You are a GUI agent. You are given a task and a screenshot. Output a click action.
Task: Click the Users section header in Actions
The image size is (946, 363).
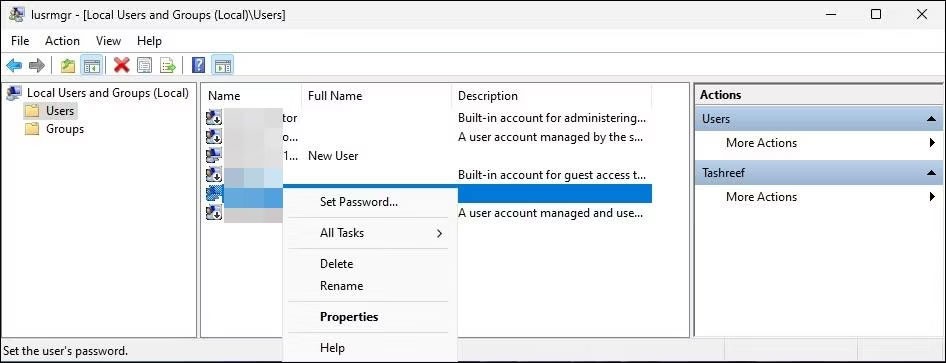[819, 119]
